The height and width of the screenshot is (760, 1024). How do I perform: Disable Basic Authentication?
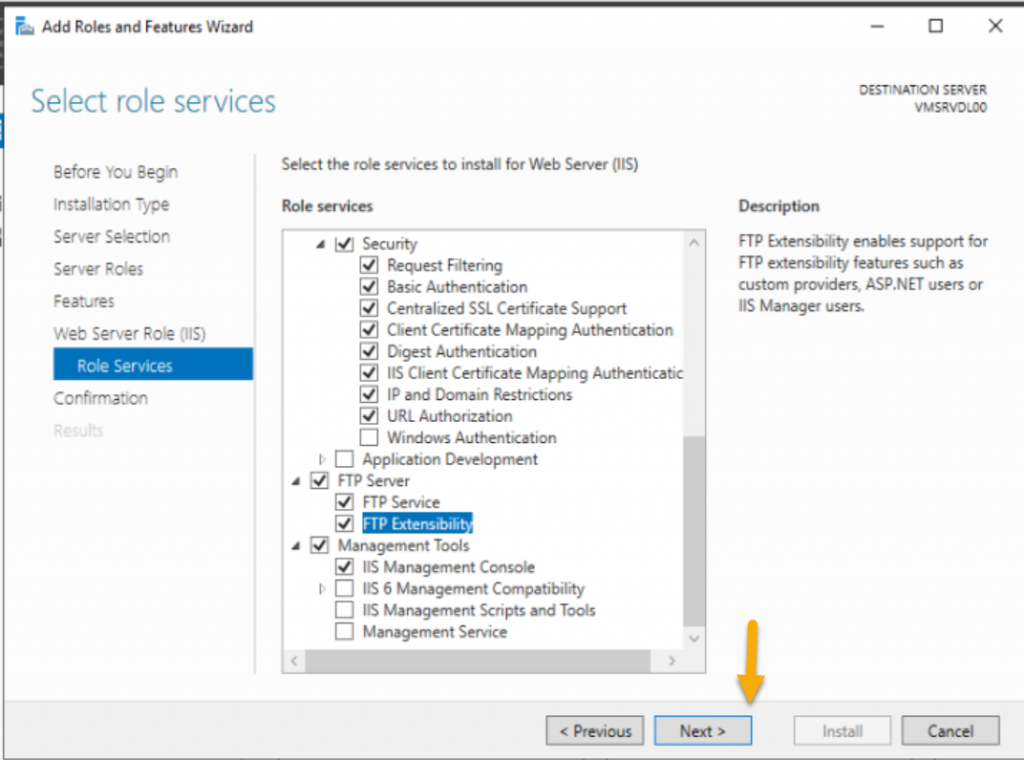pos(369,286)
